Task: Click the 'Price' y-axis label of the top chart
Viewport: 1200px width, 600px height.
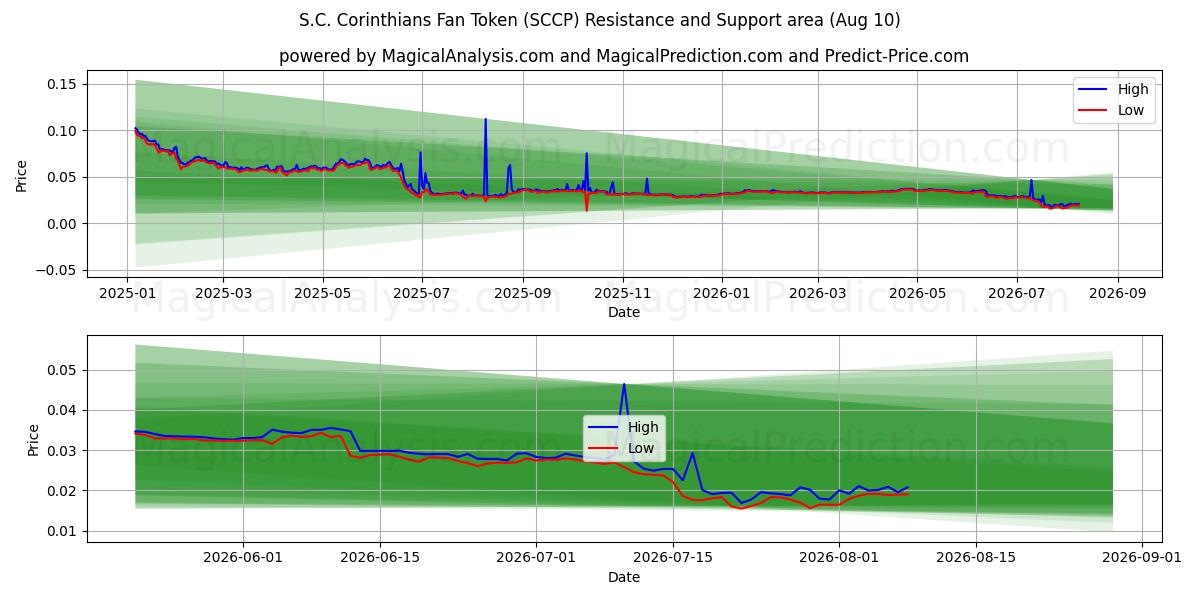Action: point(22,176)
